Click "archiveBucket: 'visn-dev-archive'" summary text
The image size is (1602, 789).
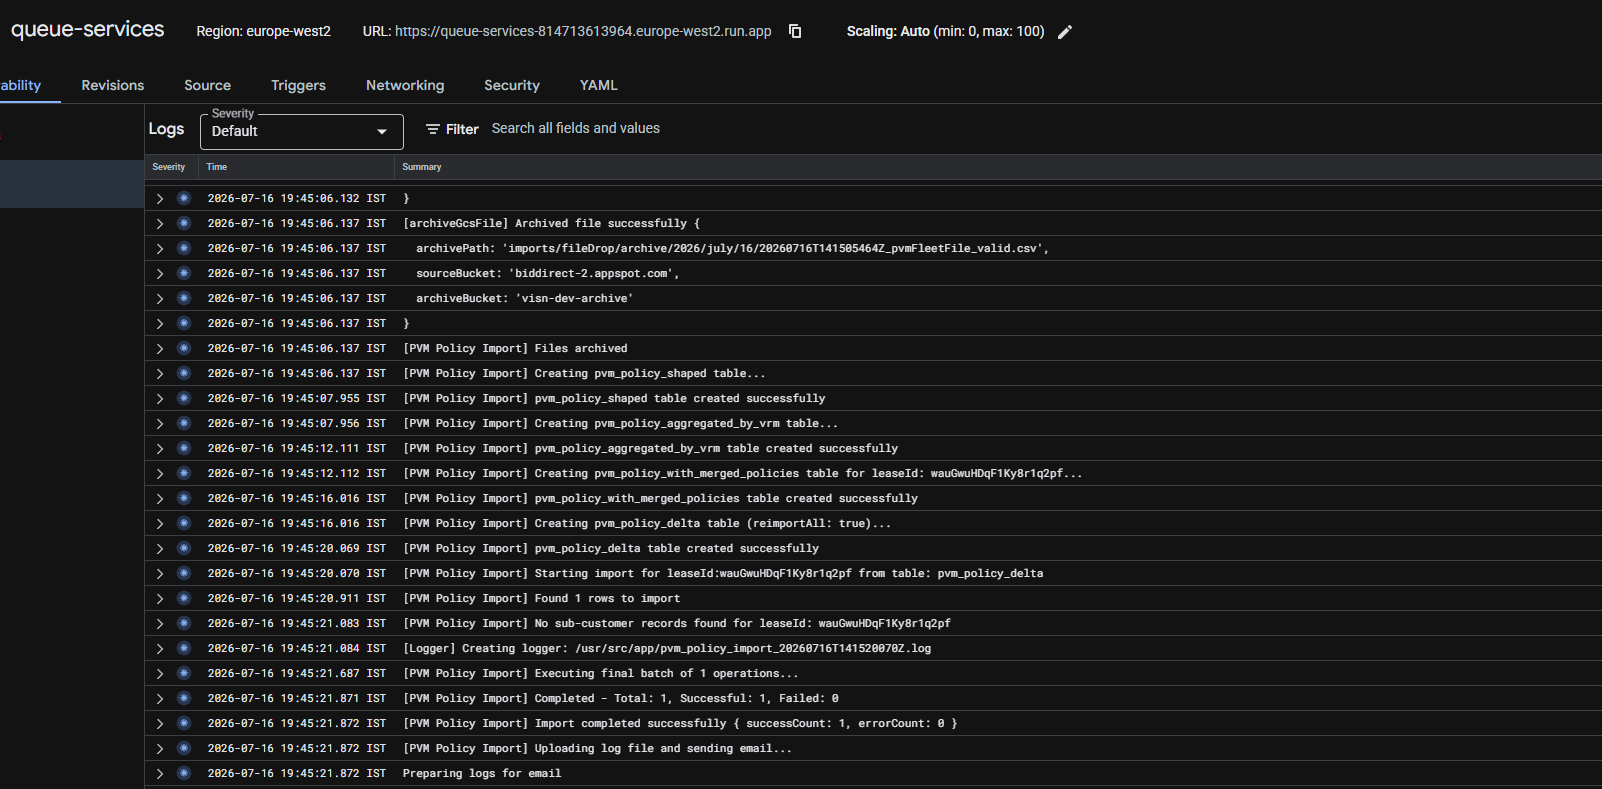[x=525, y=298]
